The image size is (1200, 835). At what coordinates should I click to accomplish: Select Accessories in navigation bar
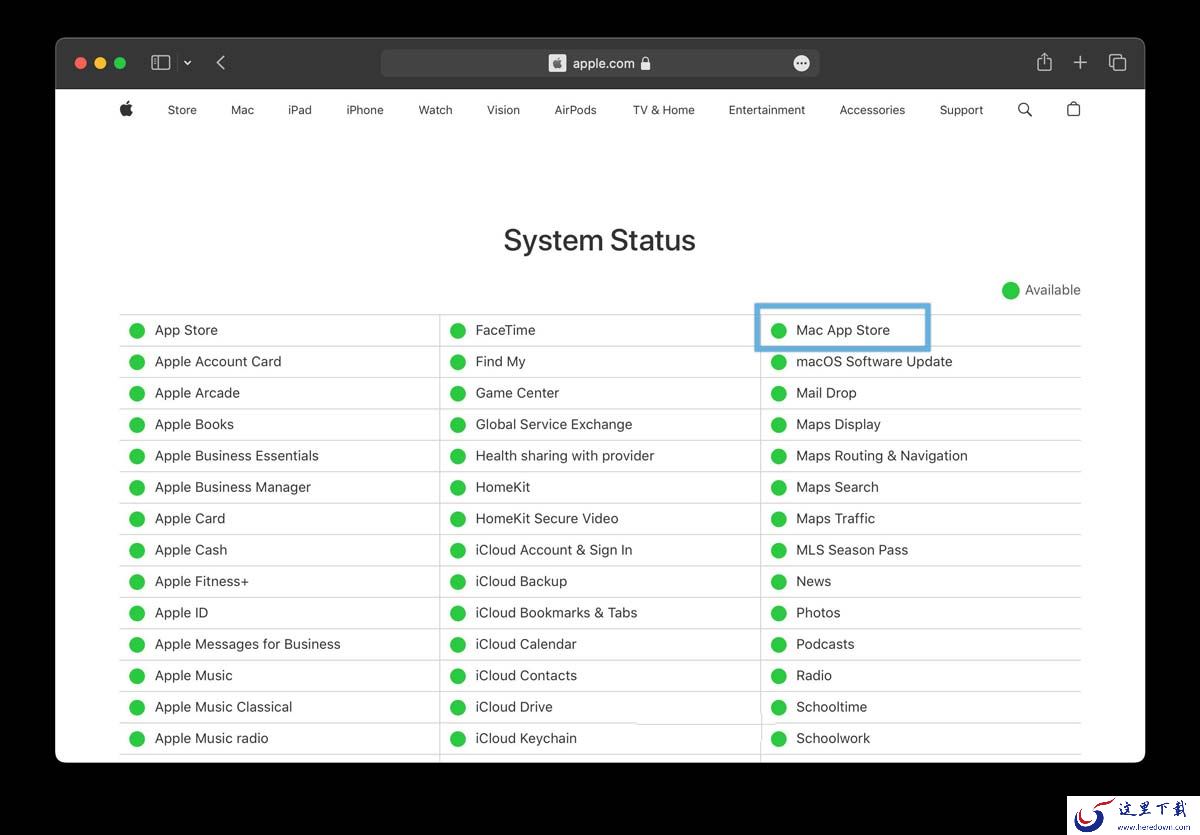pyautogui.click(x=872, y=110)
